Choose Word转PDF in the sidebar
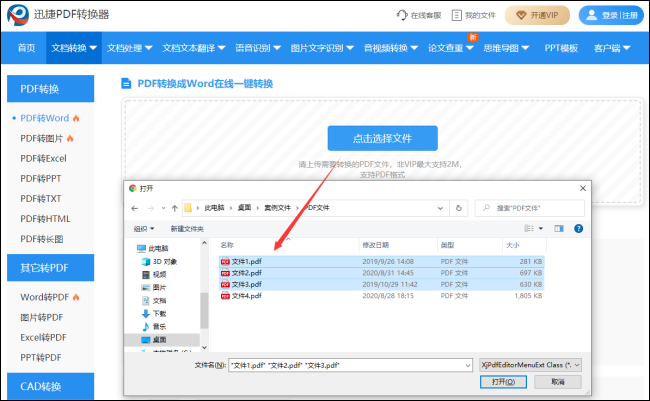The width and height of the screenshot is (650, 401). (x=45, y=297)
